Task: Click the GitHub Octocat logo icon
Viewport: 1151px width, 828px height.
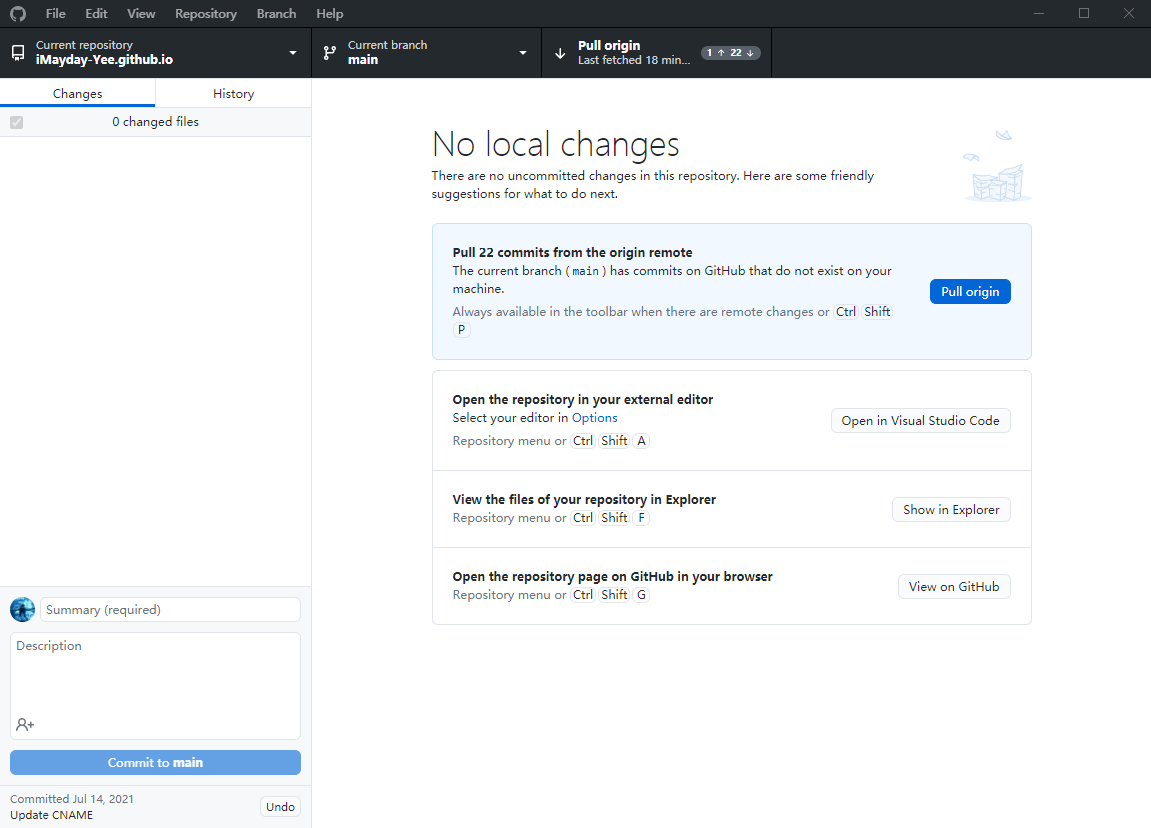Action: click(x=18, y=14)
